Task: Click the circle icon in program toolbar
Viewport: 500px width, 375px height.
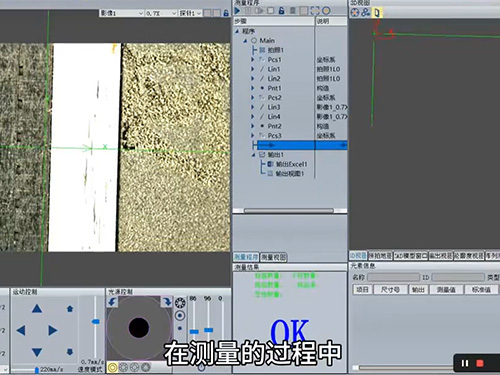Action: tap(326, 11)
